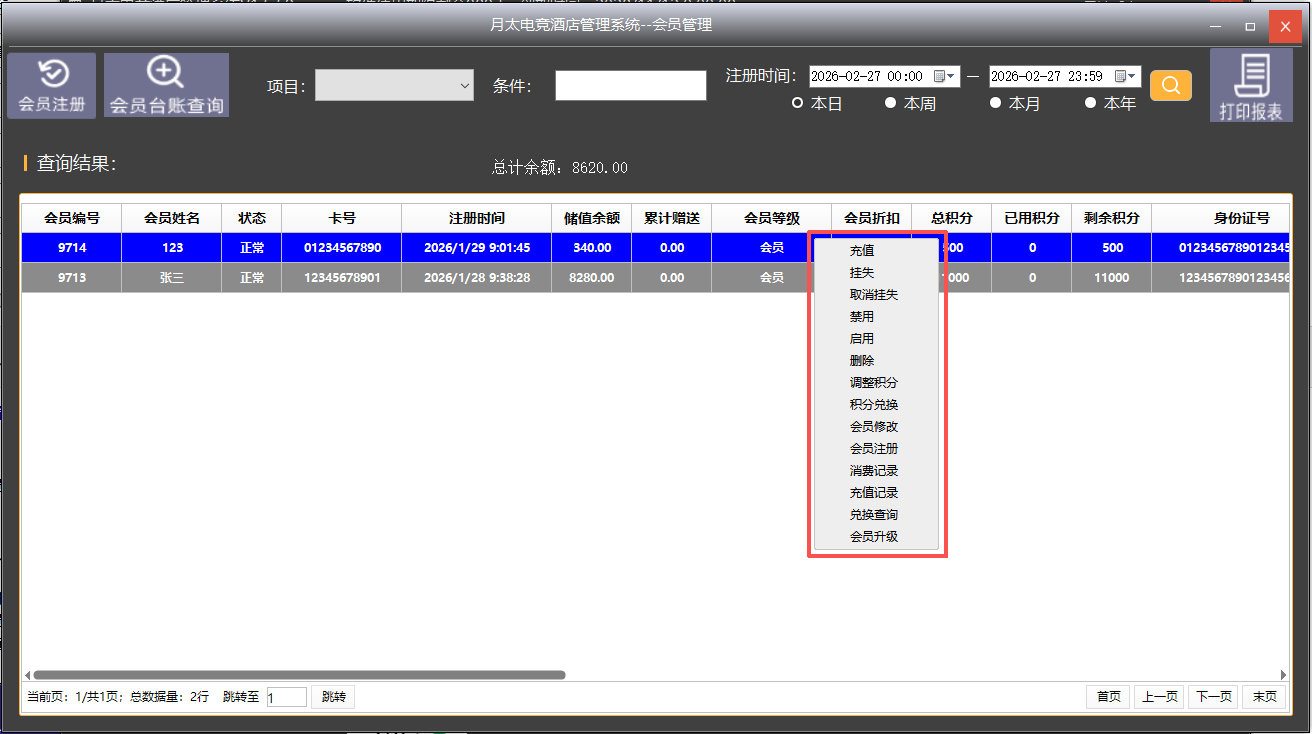Viewport: 1312px width, 734px height.
Task: Click the 末页 last page button
Action: 1264,697
